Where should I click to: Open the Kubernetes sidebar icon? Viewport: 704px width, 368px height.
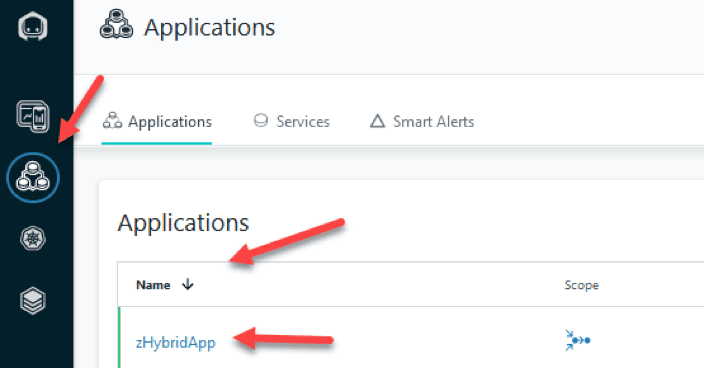click(x=33, y=238)
